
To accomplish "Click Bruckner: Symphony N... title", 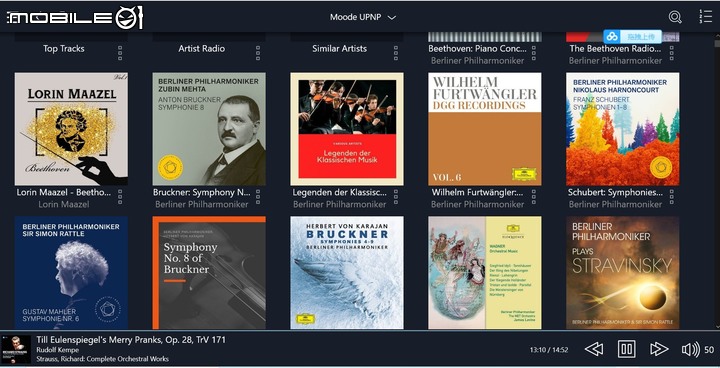I will coord(202,192).
